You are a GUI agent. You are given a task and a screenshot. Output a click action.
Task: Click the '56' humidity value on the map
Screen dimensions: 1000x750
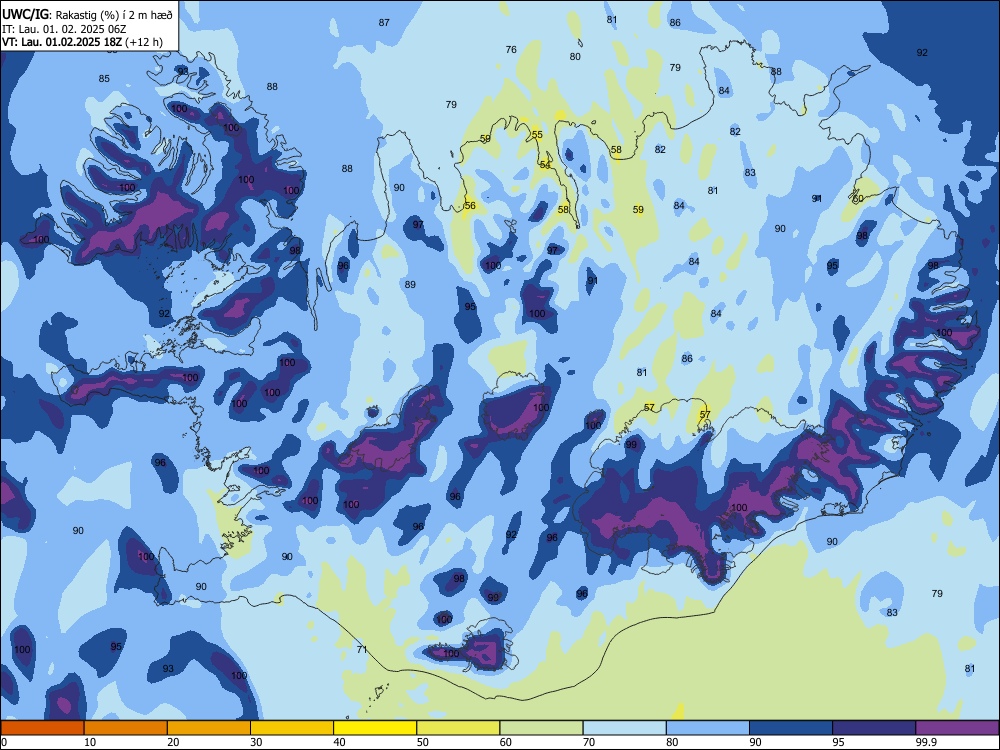point(470,205)
